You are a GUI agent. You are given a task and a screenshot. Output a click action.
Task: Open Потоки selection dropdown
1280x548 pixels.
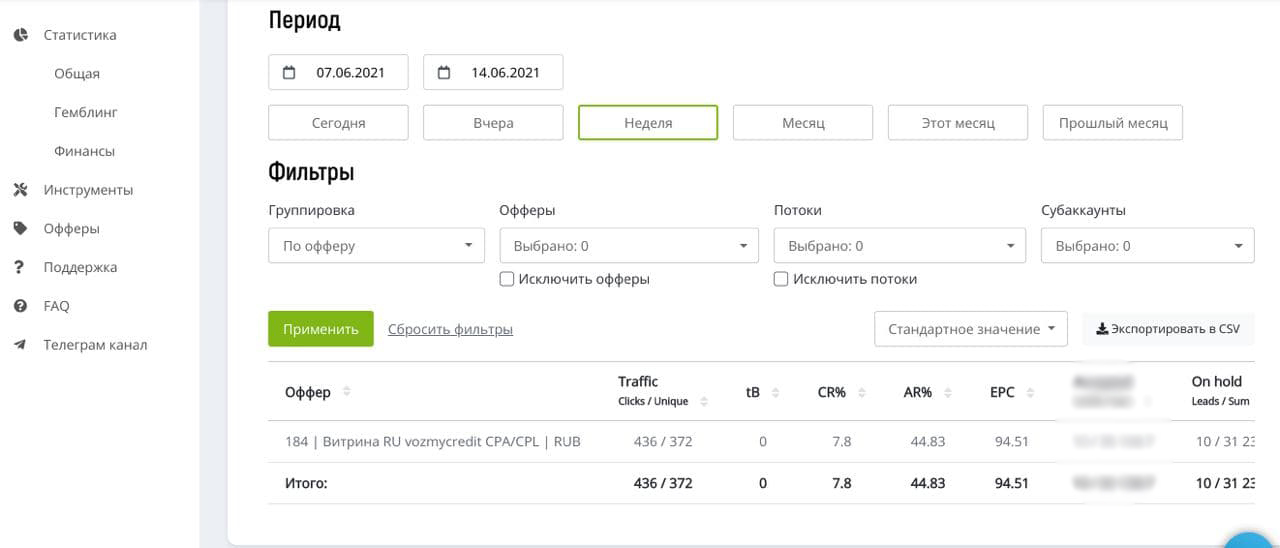pos(900,246)
